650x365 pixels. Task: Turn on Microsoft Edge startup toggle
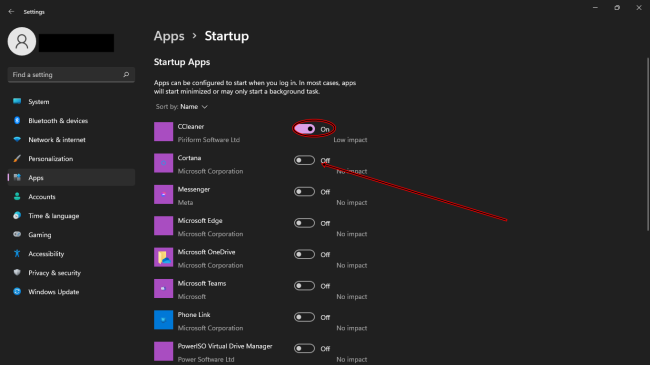tap(305, 223)
